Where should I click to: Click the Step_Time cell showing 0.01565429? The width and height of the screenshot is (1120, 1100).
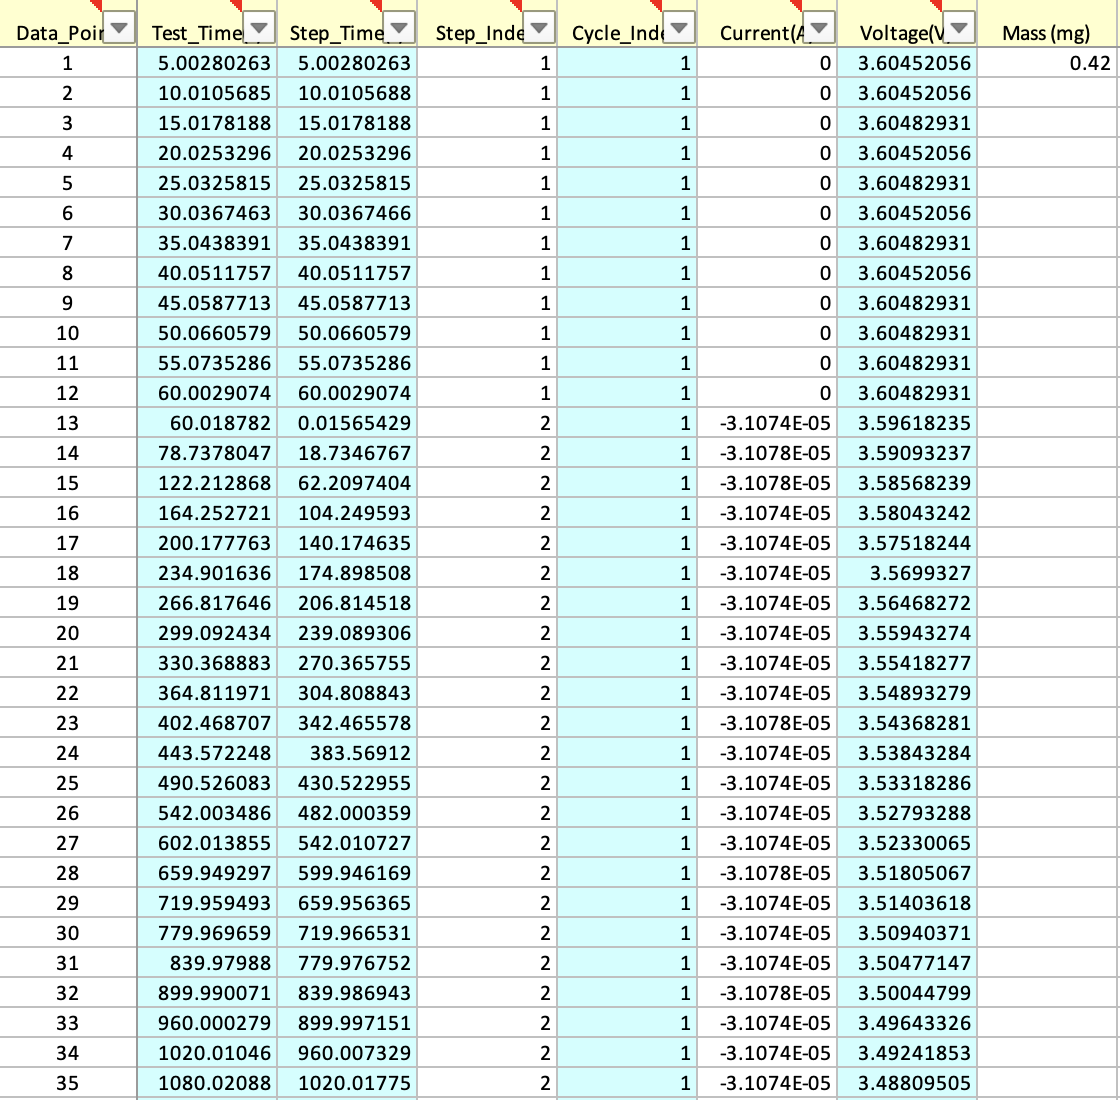[347, 422]
